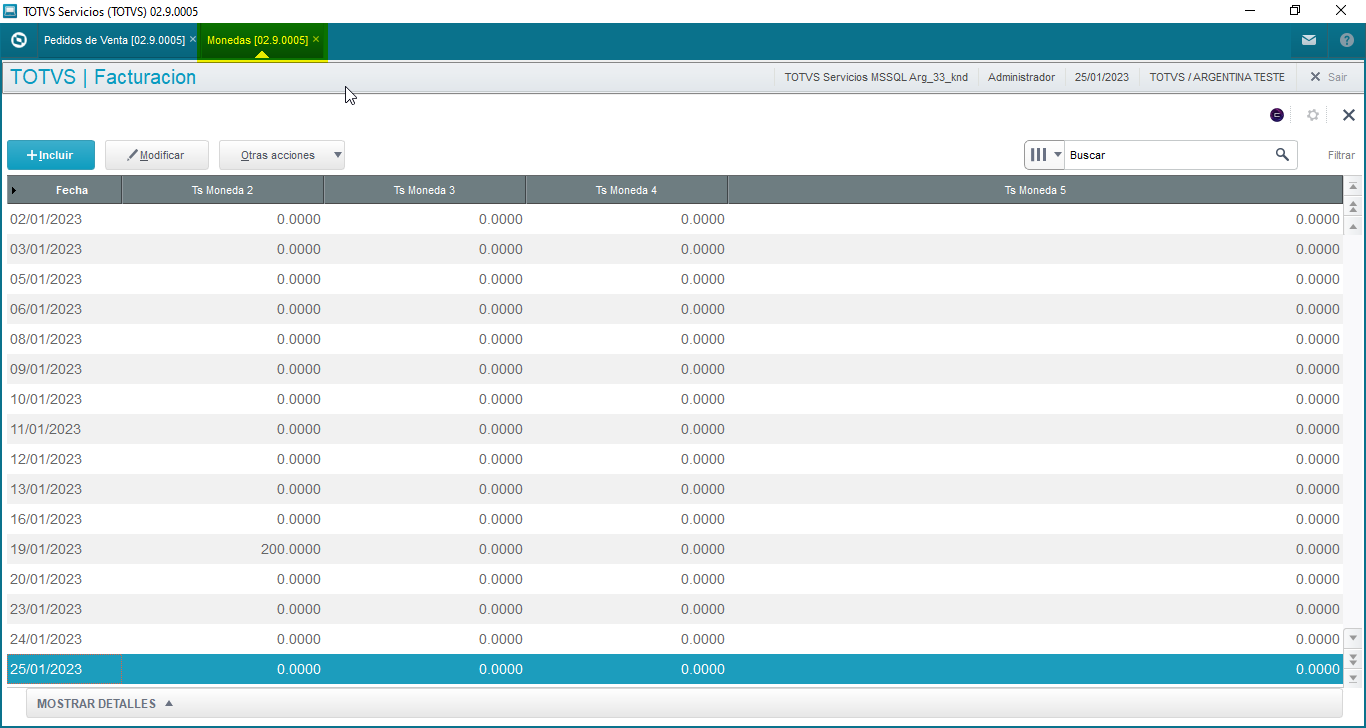Restore down the TOTVS Servicios window

click(x=1295, y=11)
